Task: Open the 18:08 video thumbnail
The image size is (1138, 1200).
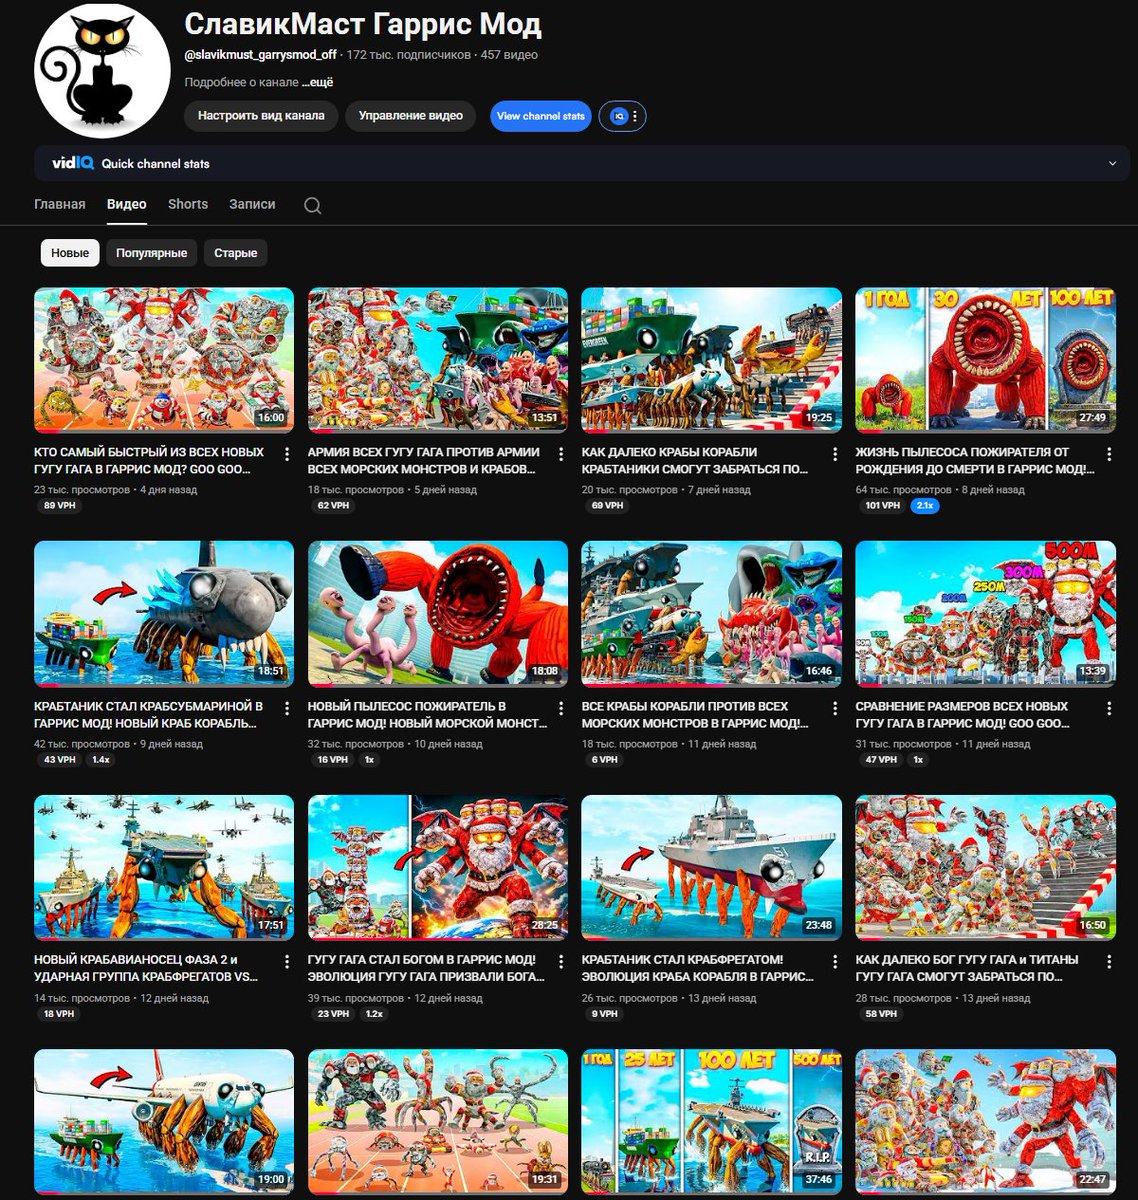Action: 438,614
